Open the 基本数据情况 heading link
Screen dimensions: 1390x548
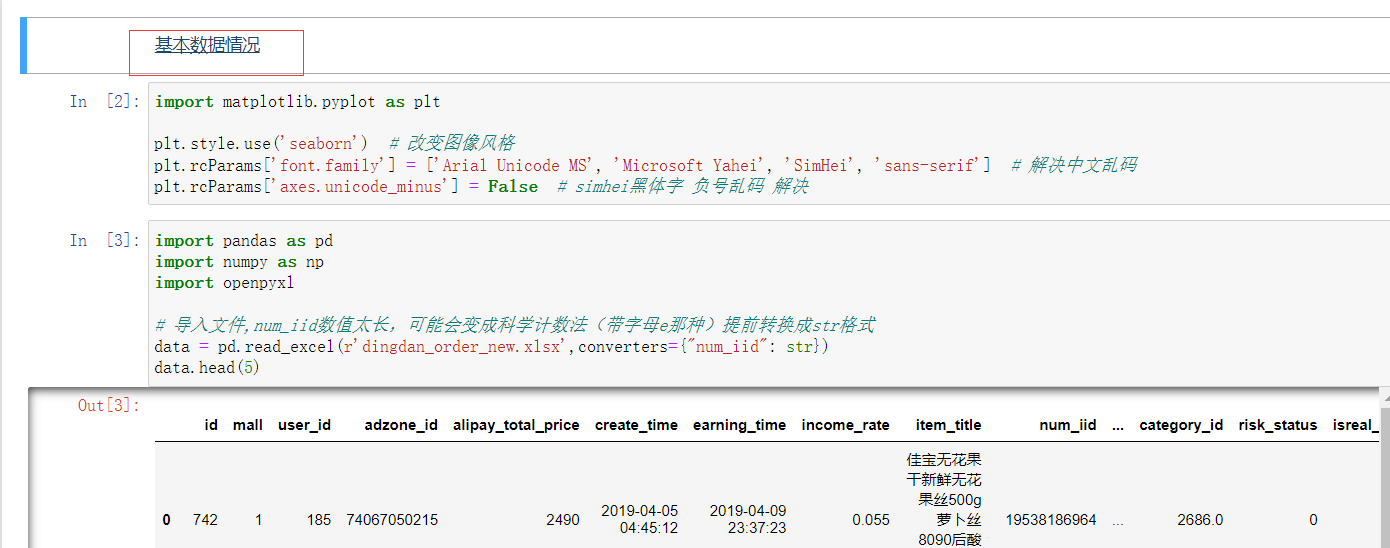point(207,45)
